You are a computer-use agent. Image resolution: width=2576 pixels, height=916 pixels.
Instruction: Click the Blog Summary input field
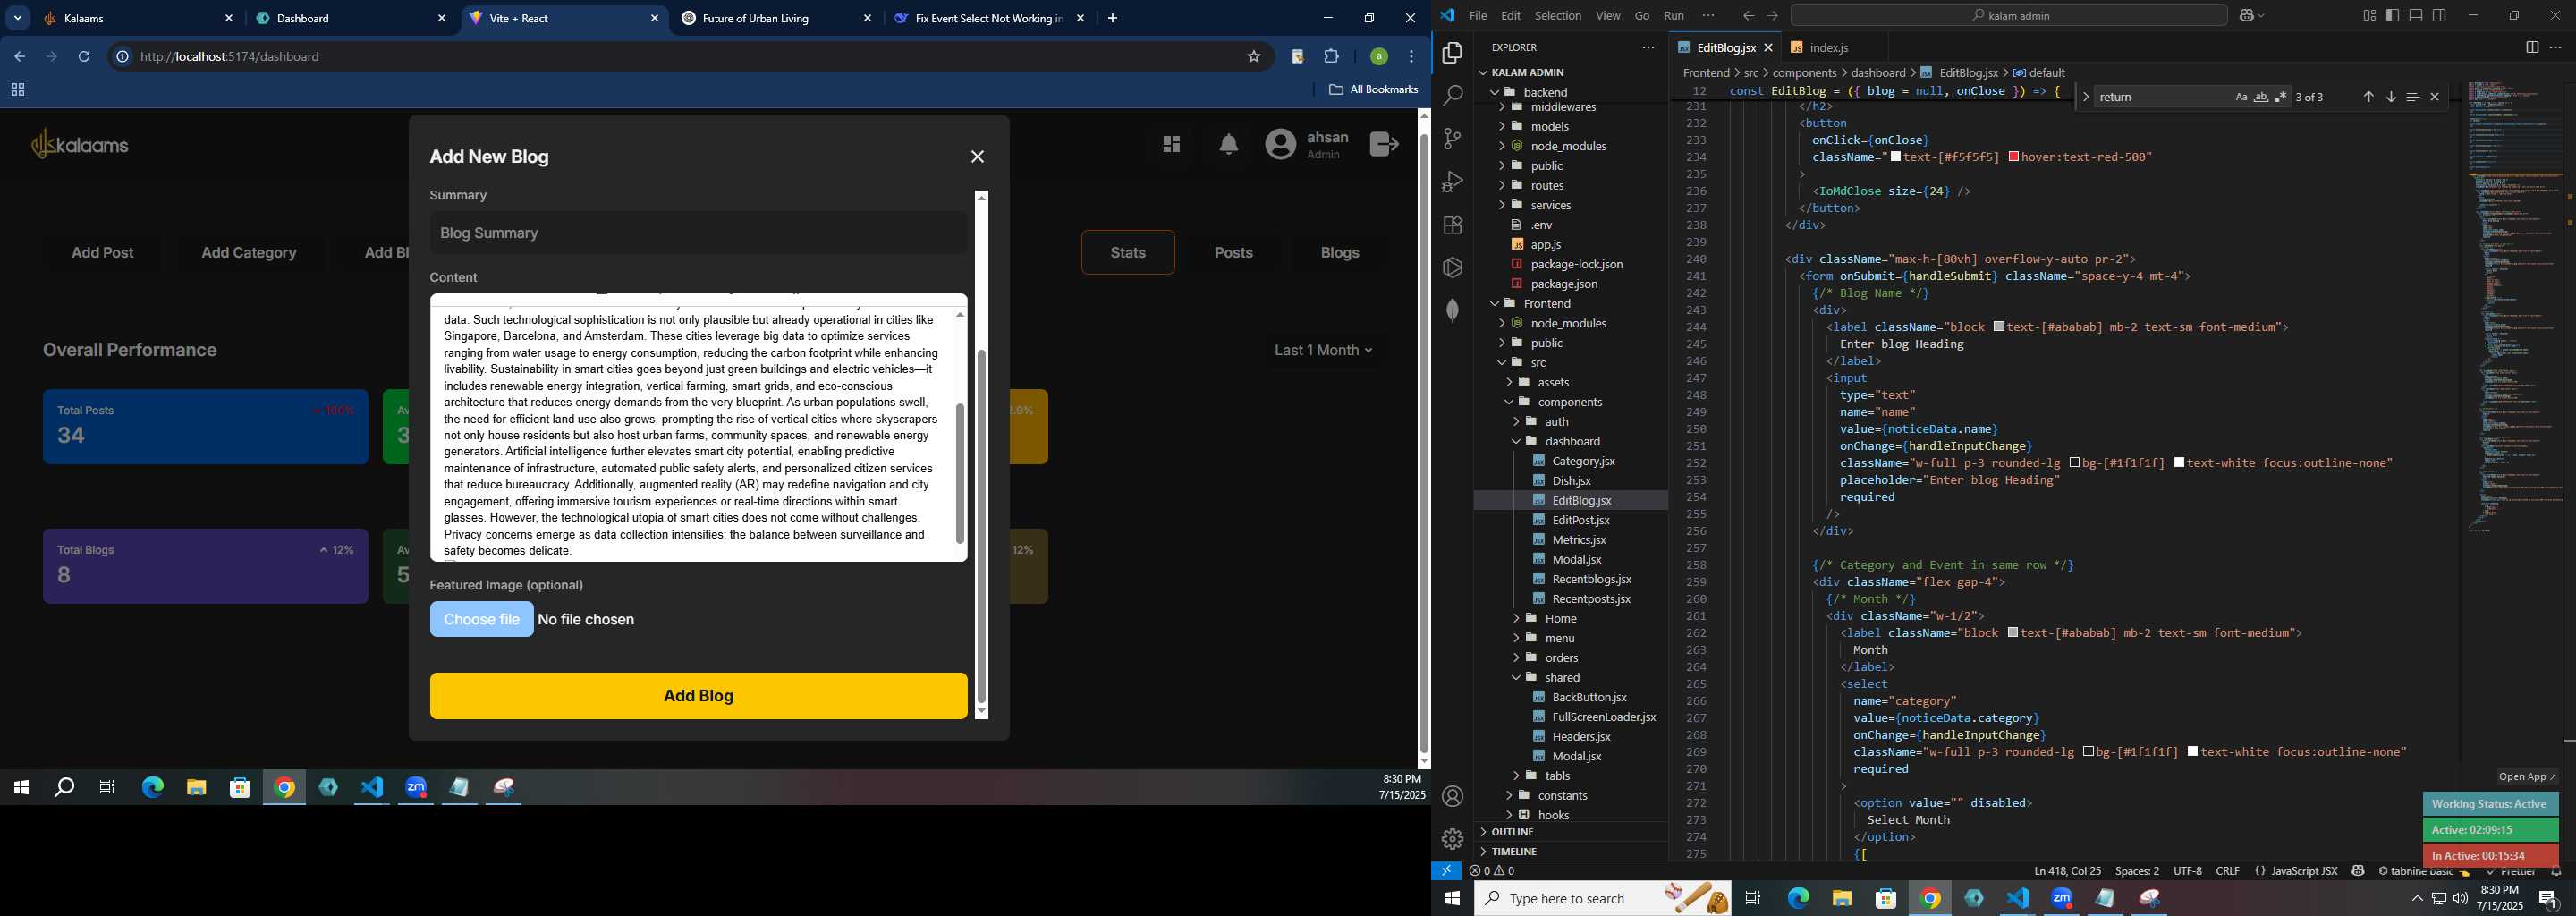(x=698, y=233)
